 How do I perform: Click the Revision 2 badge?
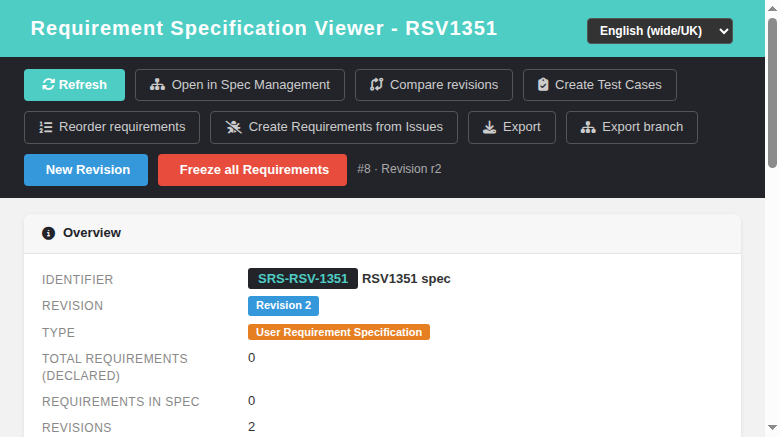pyautogui.click(x=284, y=306)
